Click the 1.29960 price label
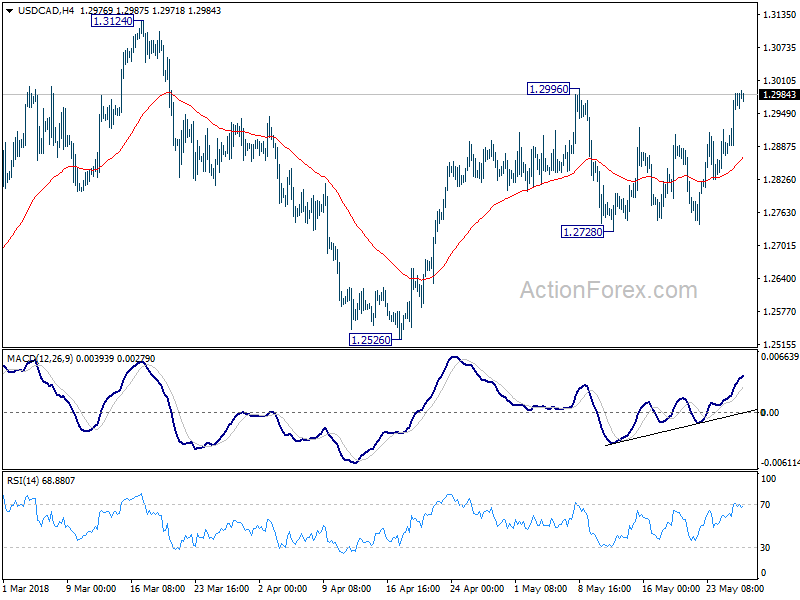The width and height of the screenshot is (800, 600). point(548,89)
